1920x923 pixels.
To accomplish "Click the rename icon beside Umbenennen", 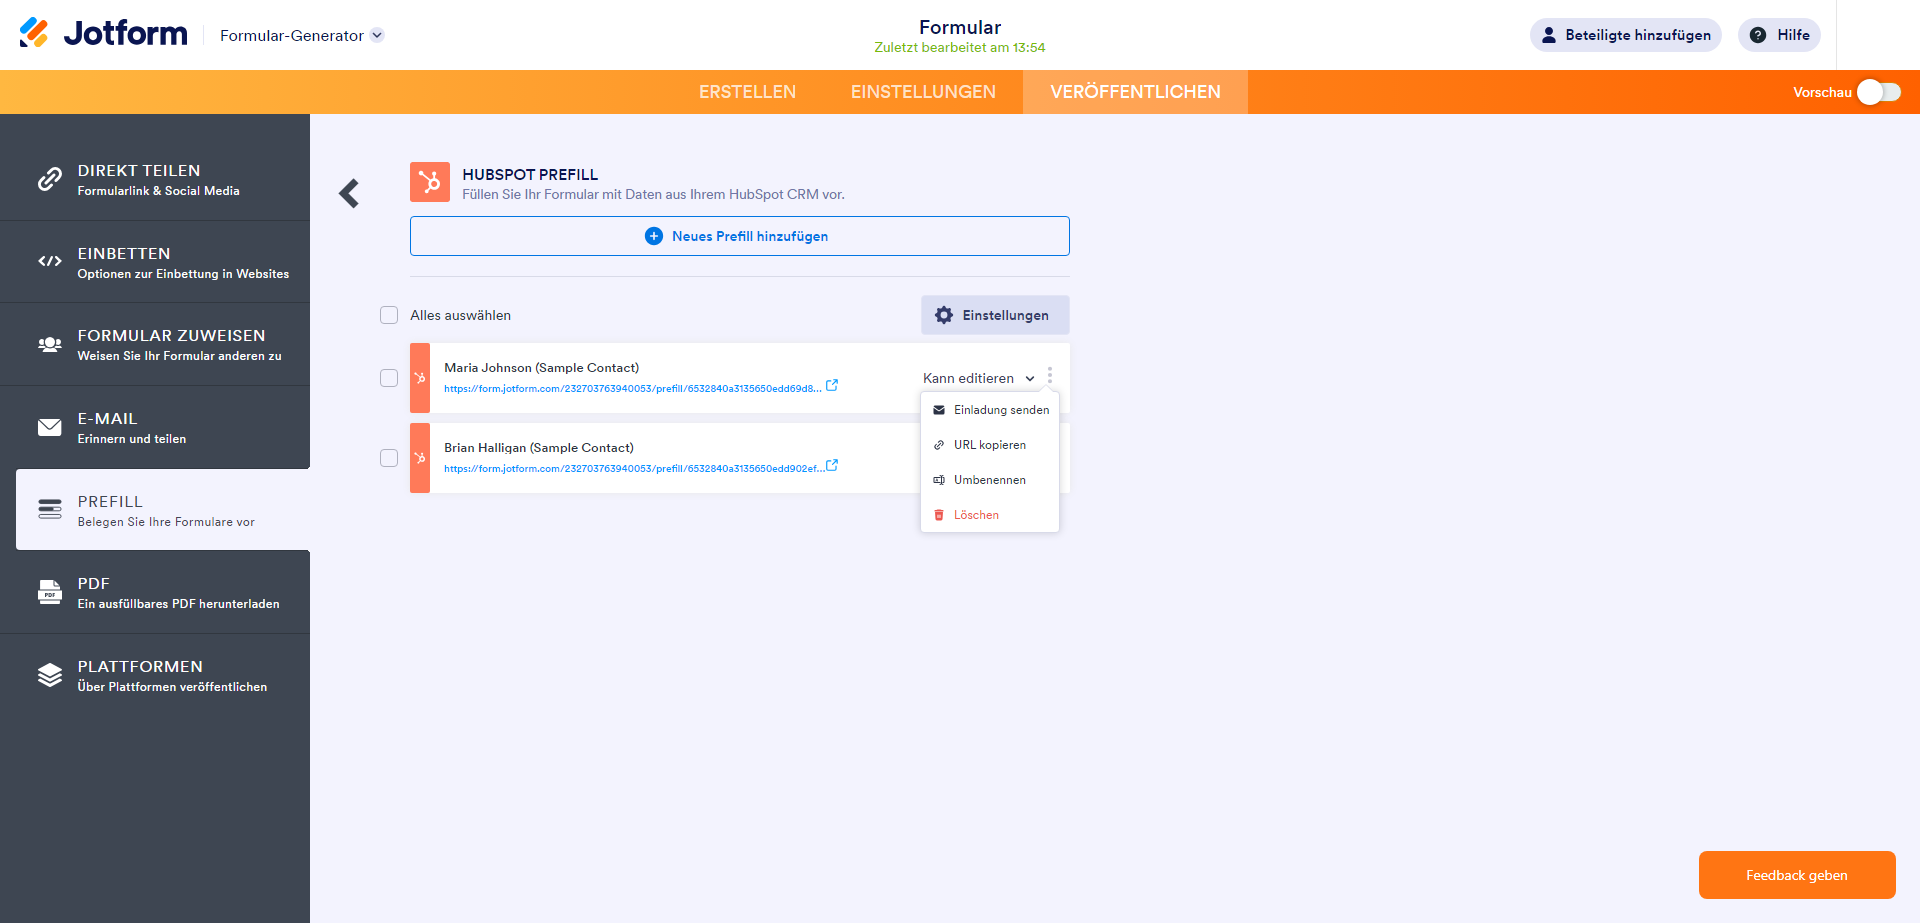I will click(939, 480).
